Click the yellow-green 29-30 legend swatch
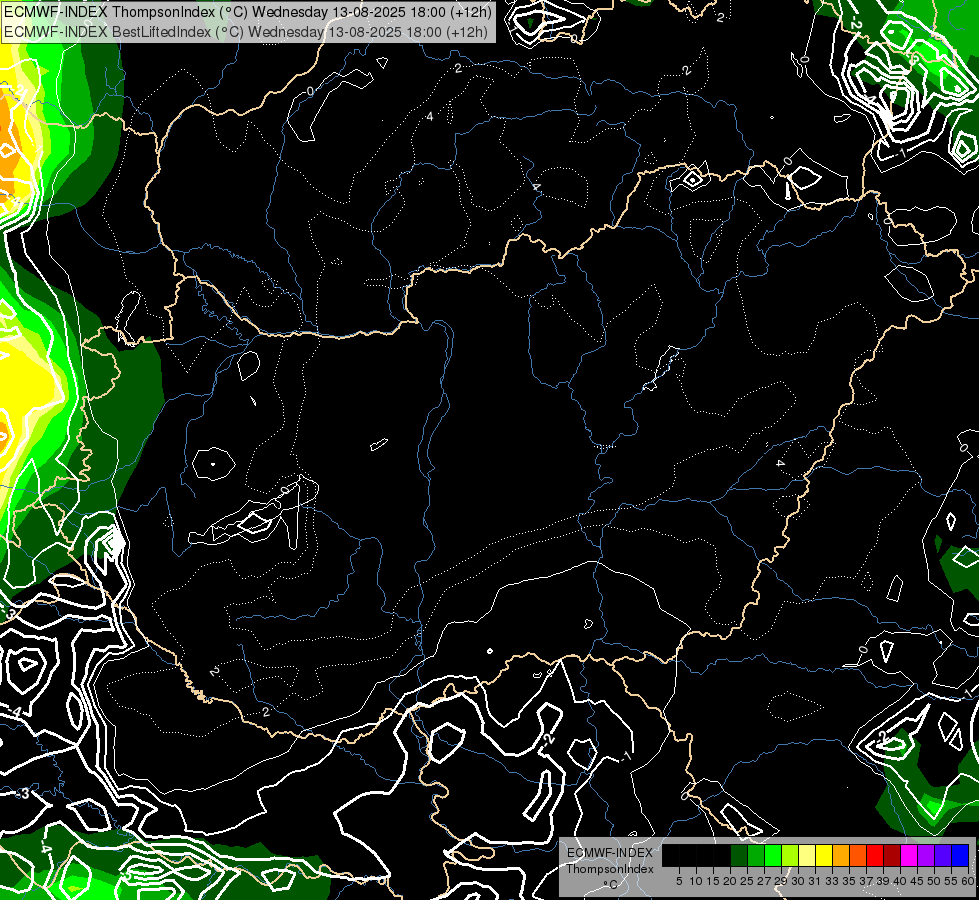Screen dimensions: 979x900 tap(790, 855)
